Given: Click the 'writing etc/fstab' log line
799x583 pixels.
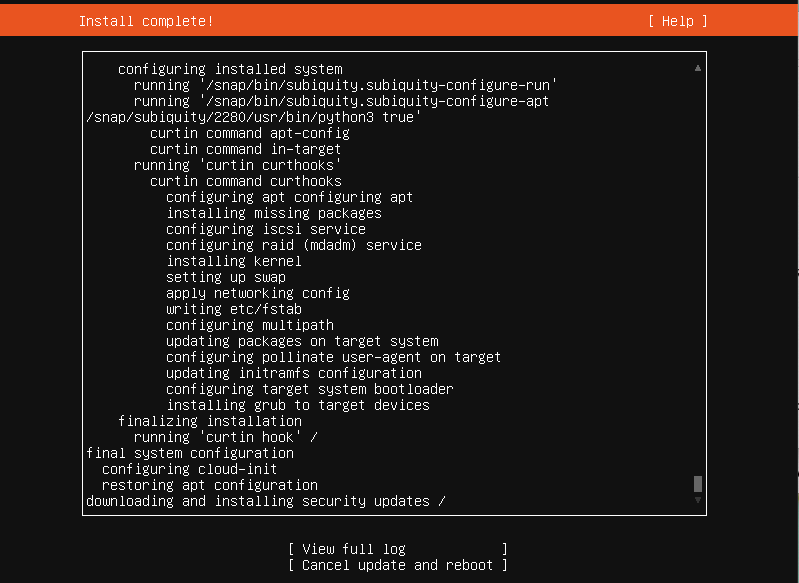Looking at the screenshot, I should click(234, 309).
